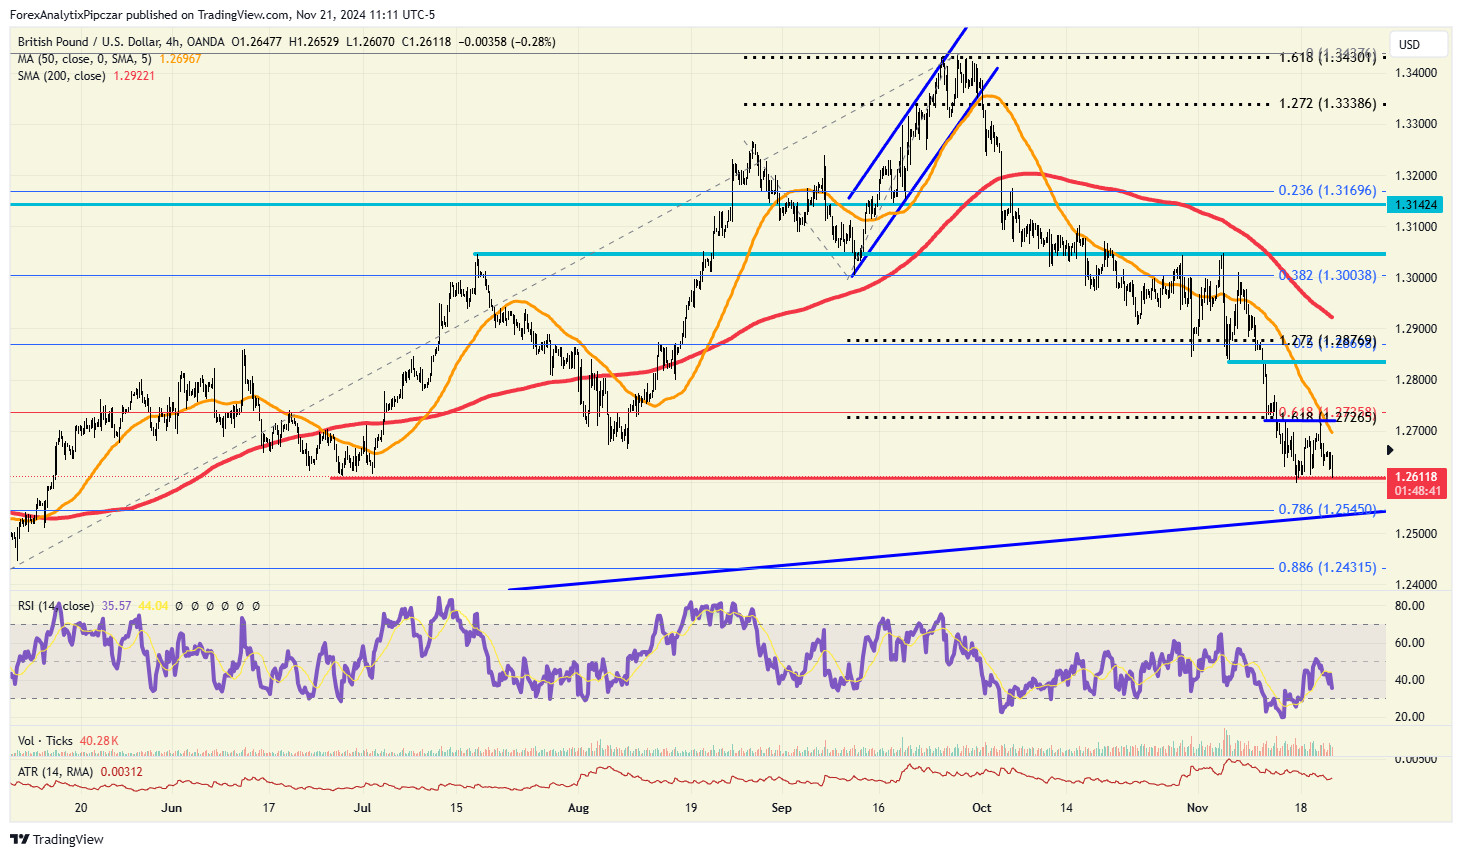Click the candle countdown timer 01:48:41
This screenshot has height=857, width=1462.
click(x=1416, y=491)
